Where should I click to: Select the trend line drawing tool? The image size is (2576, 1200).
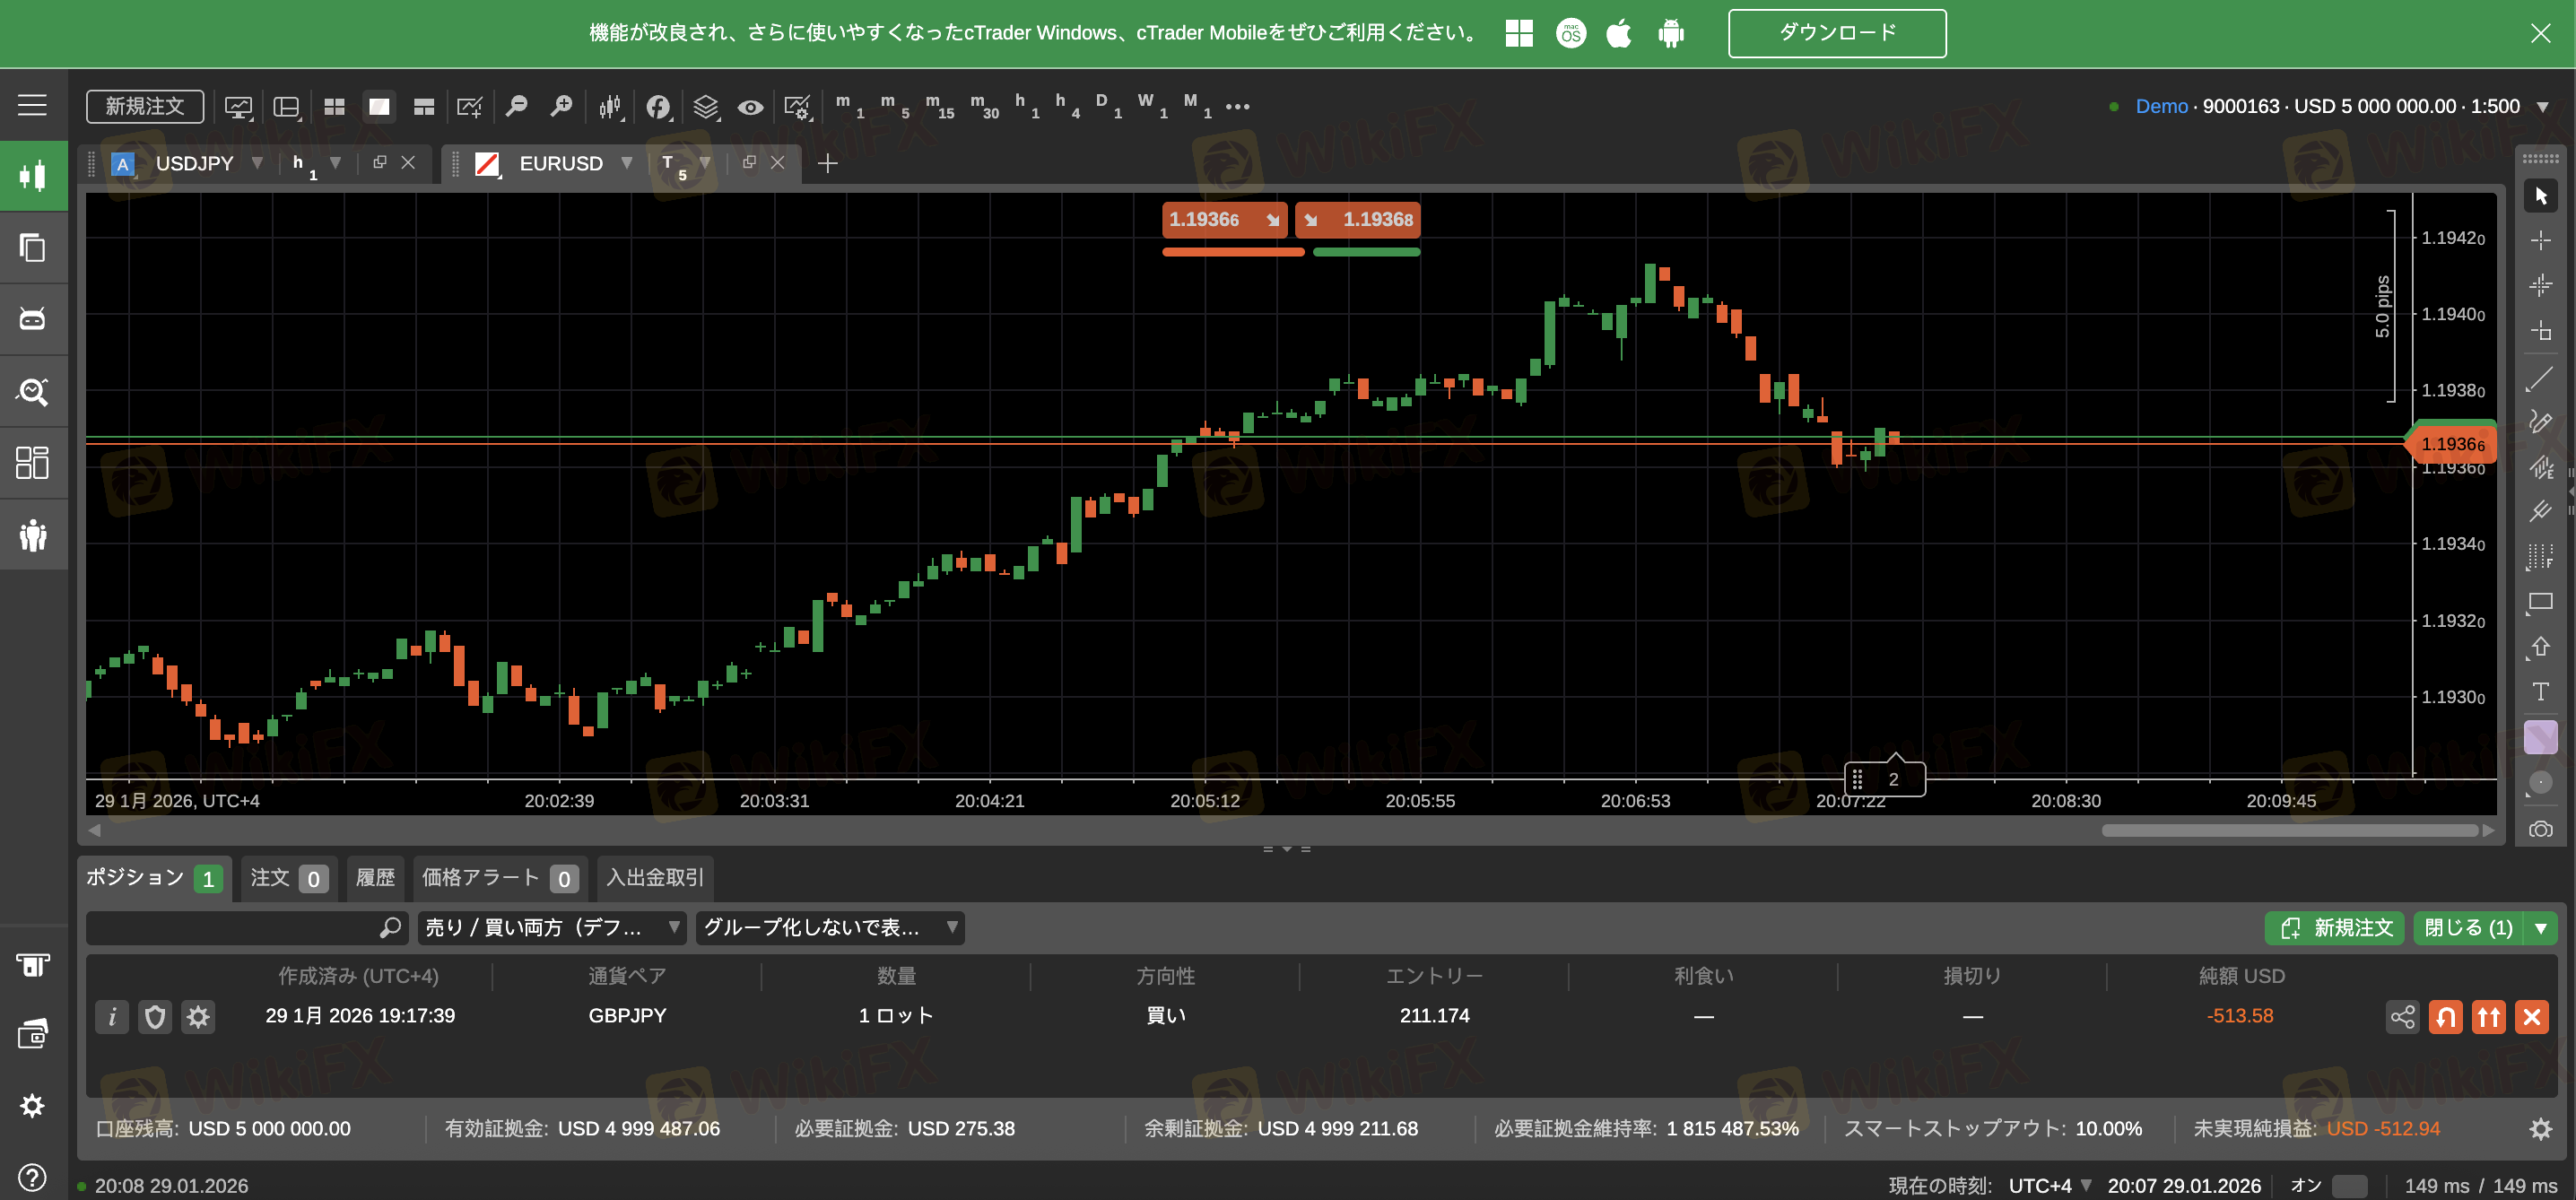coord(2540,379)
